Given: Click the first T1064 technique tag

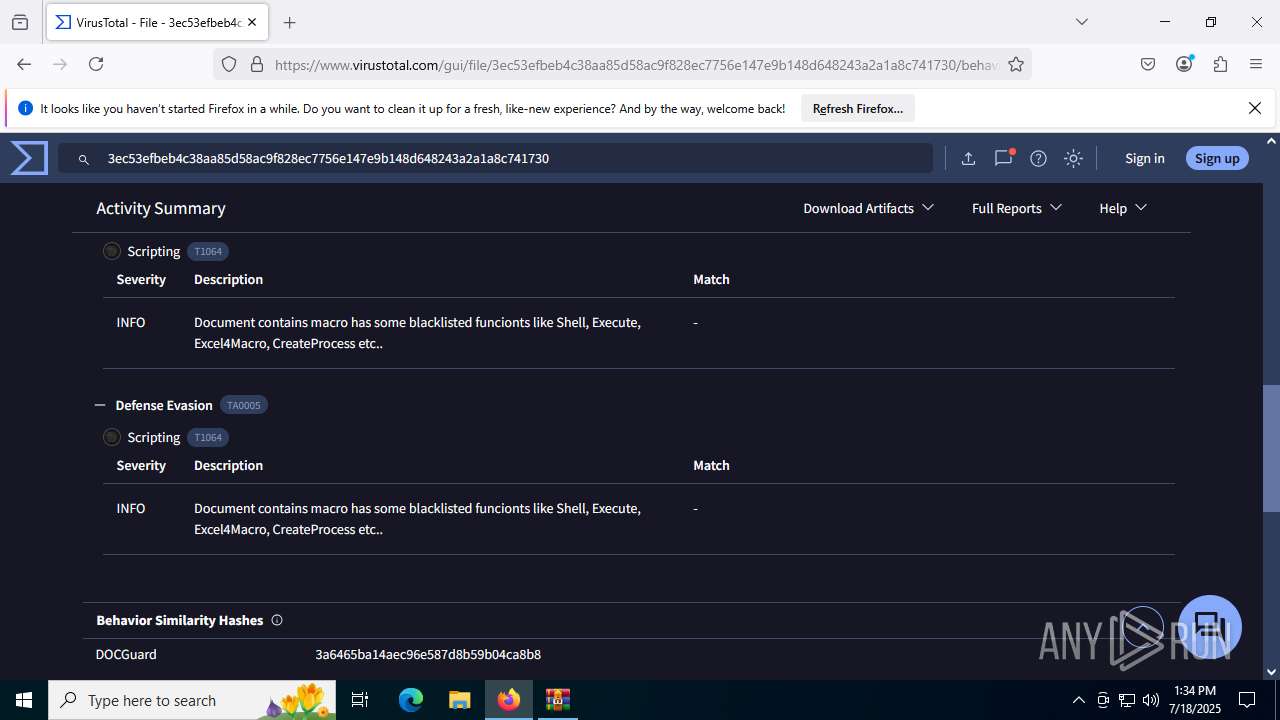Looking at the screenshot, I should (208, 251).
